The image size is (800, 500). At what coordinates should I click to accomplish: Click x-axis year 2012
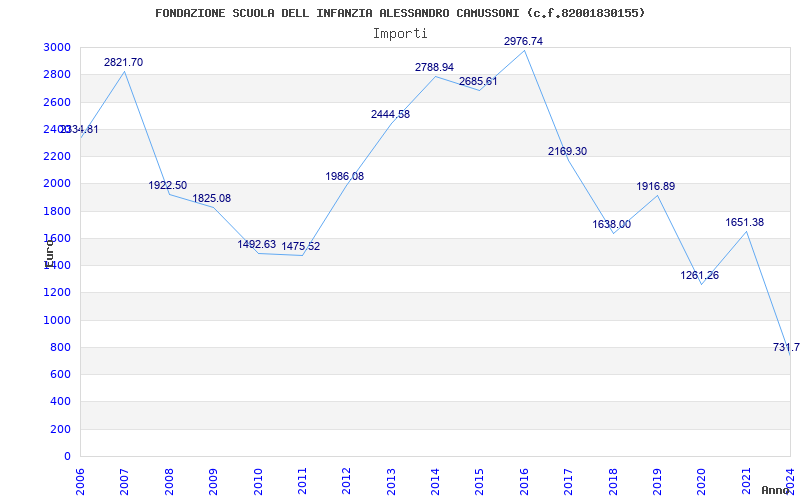coord(346,481)
